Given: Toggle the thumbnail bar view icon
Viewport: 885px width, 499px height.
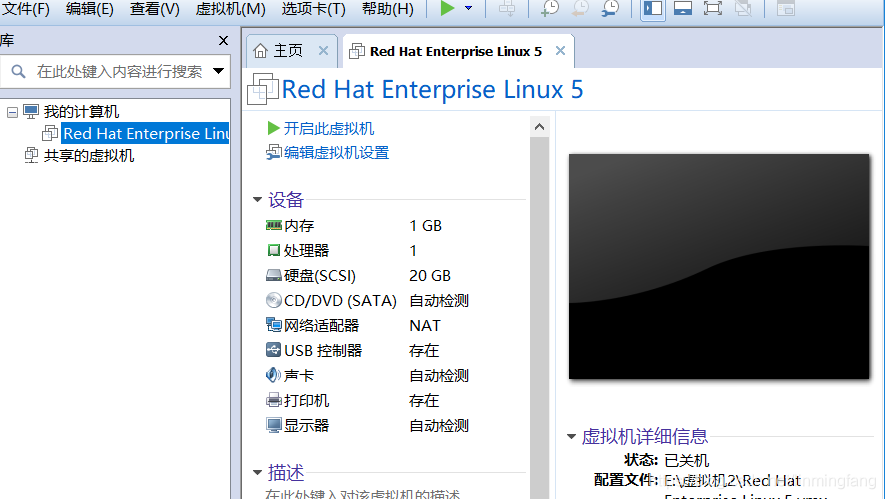Looking at the screenshot, I should click(x=683, y=8).
